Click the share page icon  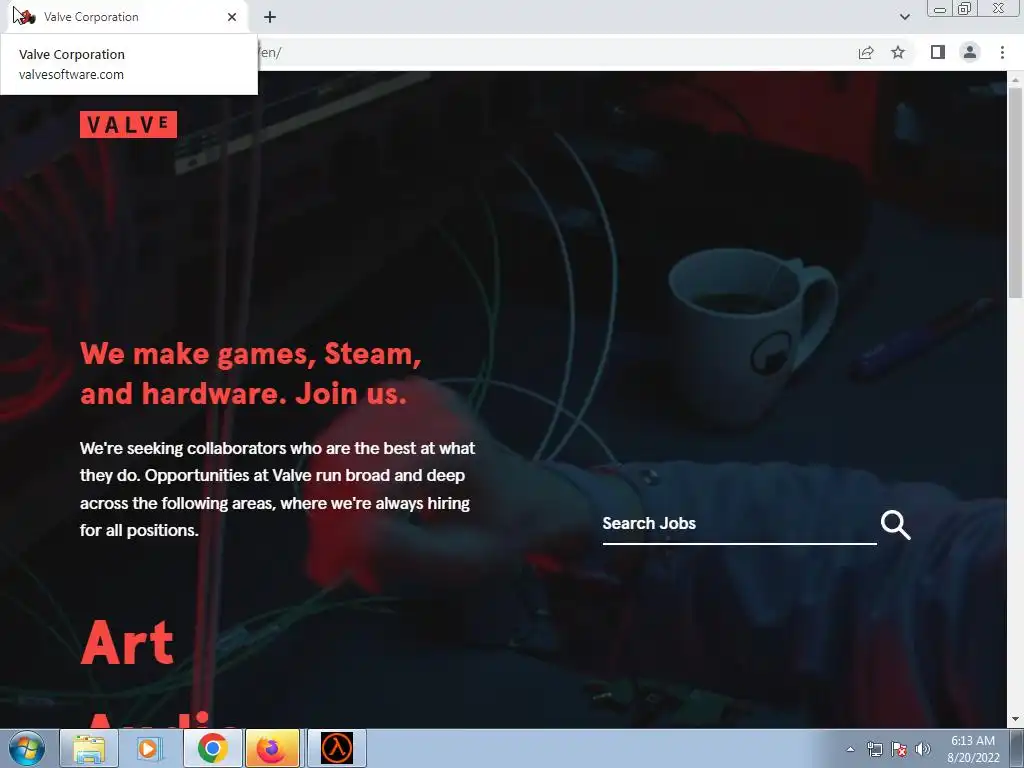click(866, 52)
